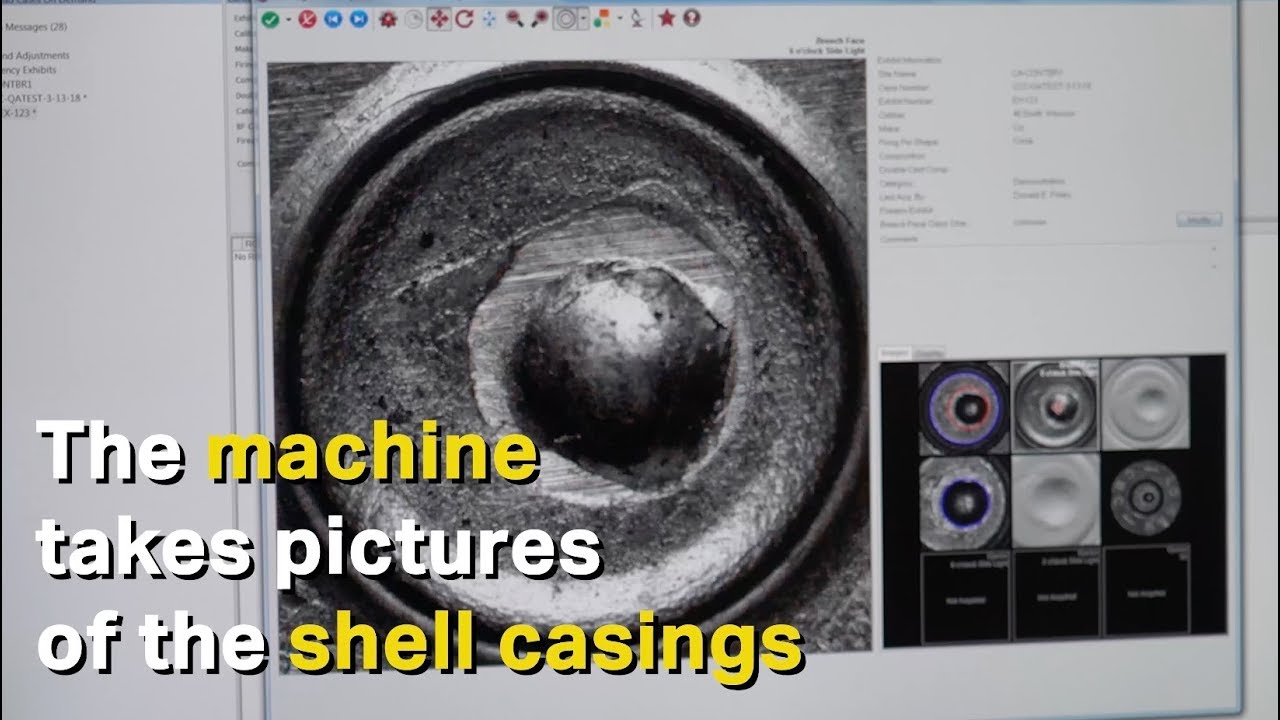
Task: Open the dropdown beside the green checkmark
Action: [x=287, y=20]
